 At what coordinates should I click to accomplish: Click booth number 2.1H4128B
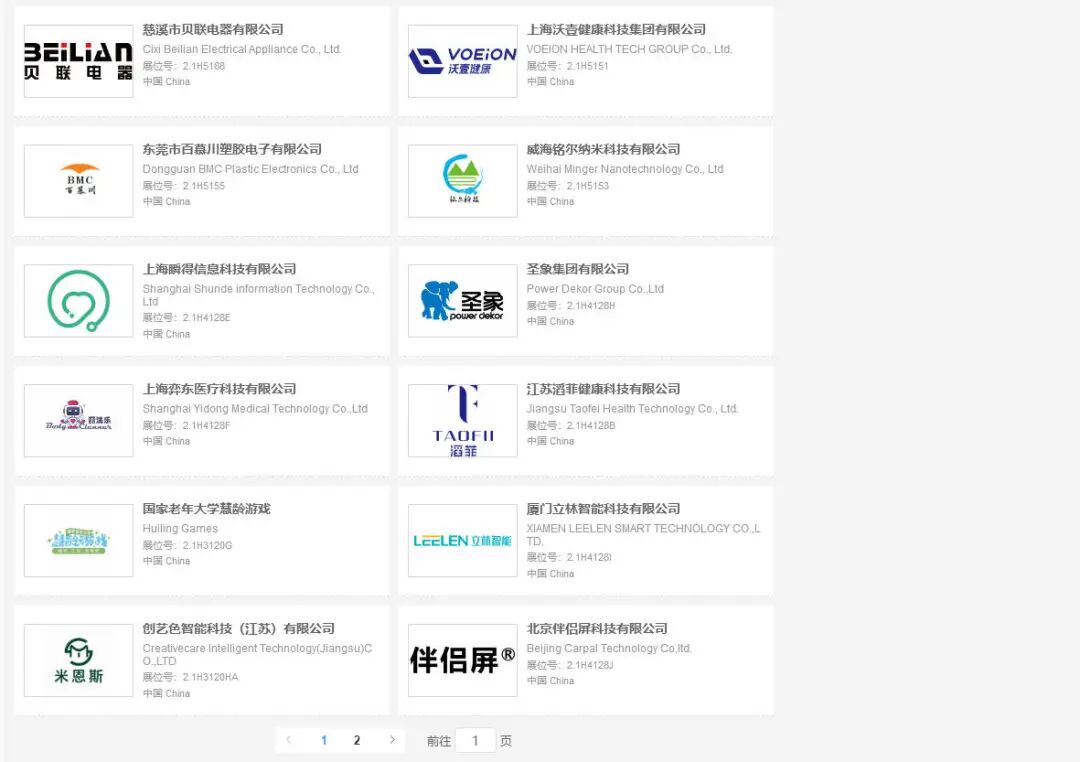click(x=591, y=426)
